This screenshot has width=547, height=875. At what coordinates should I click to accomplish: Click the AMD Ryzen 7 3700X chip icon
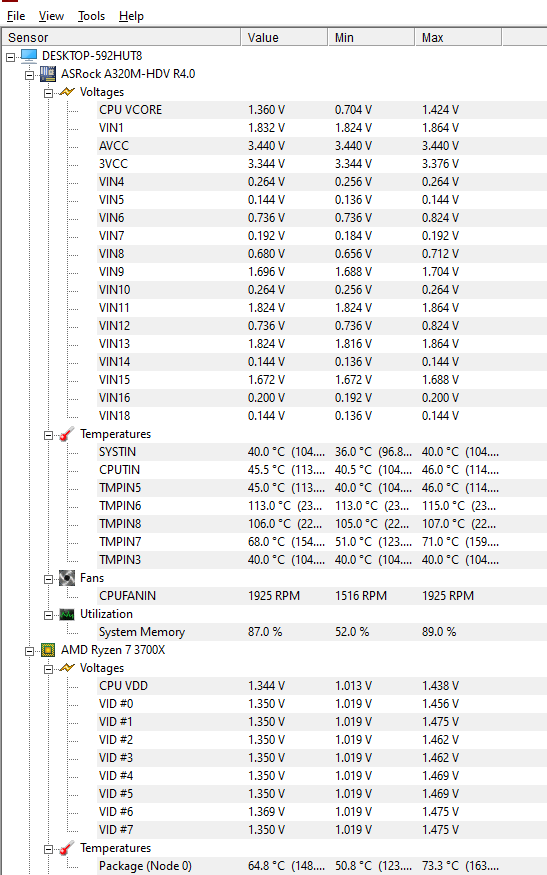click(48, 650)
